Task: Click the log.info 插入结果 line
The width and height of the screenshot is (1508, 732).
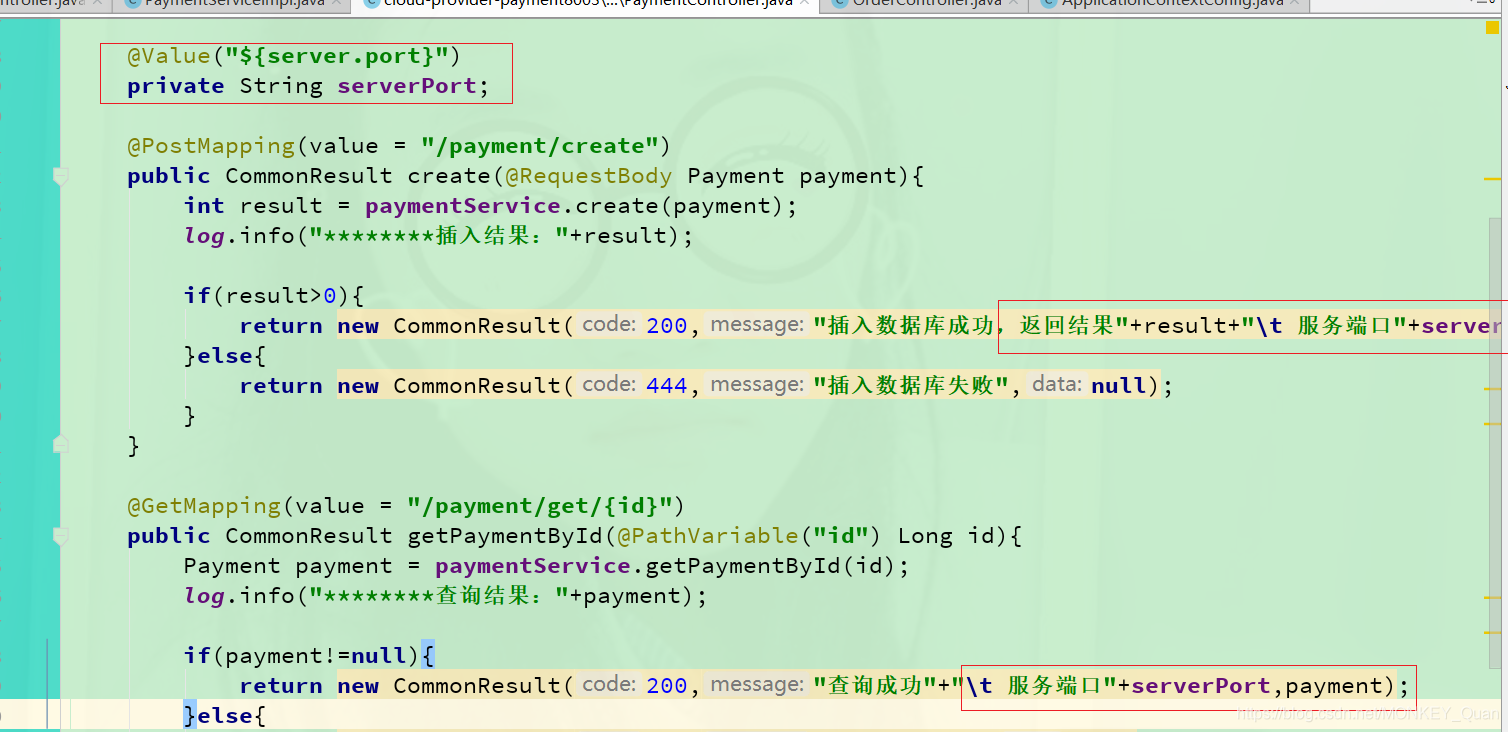Action: 438,236
